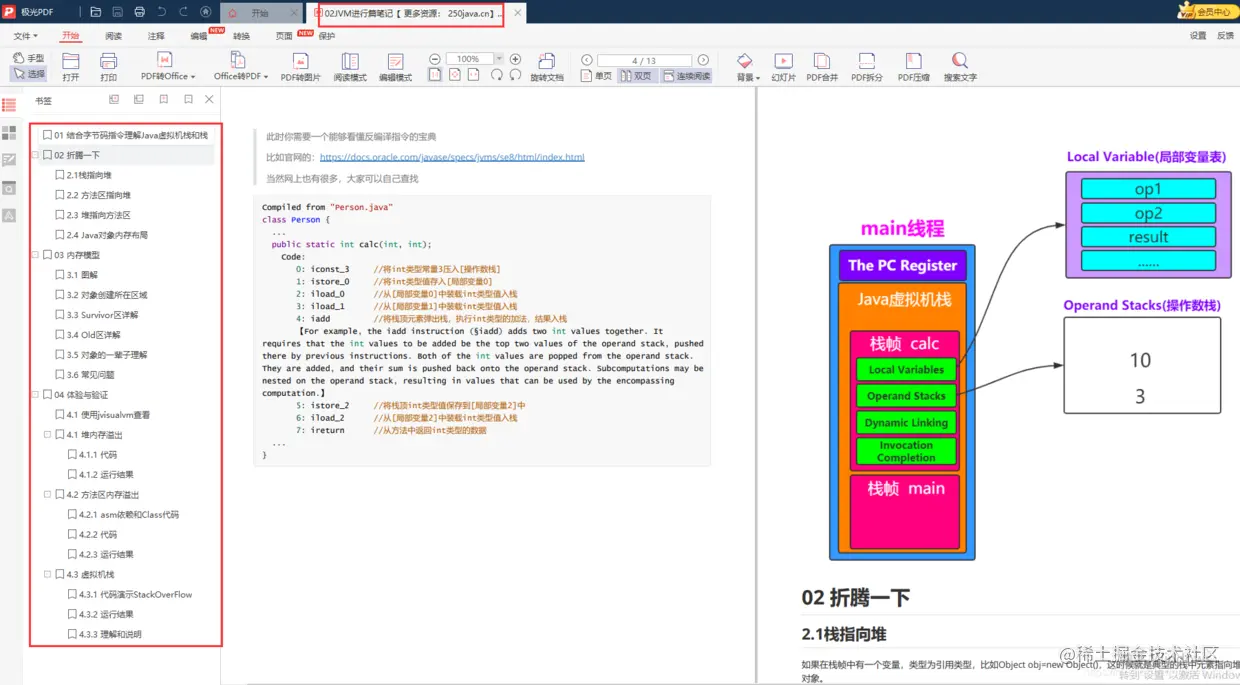Image resolution: width=1240 pixels, height=685 pixels.
Task: Enter 阅读模式 reading mode
Action: point(350,67)
